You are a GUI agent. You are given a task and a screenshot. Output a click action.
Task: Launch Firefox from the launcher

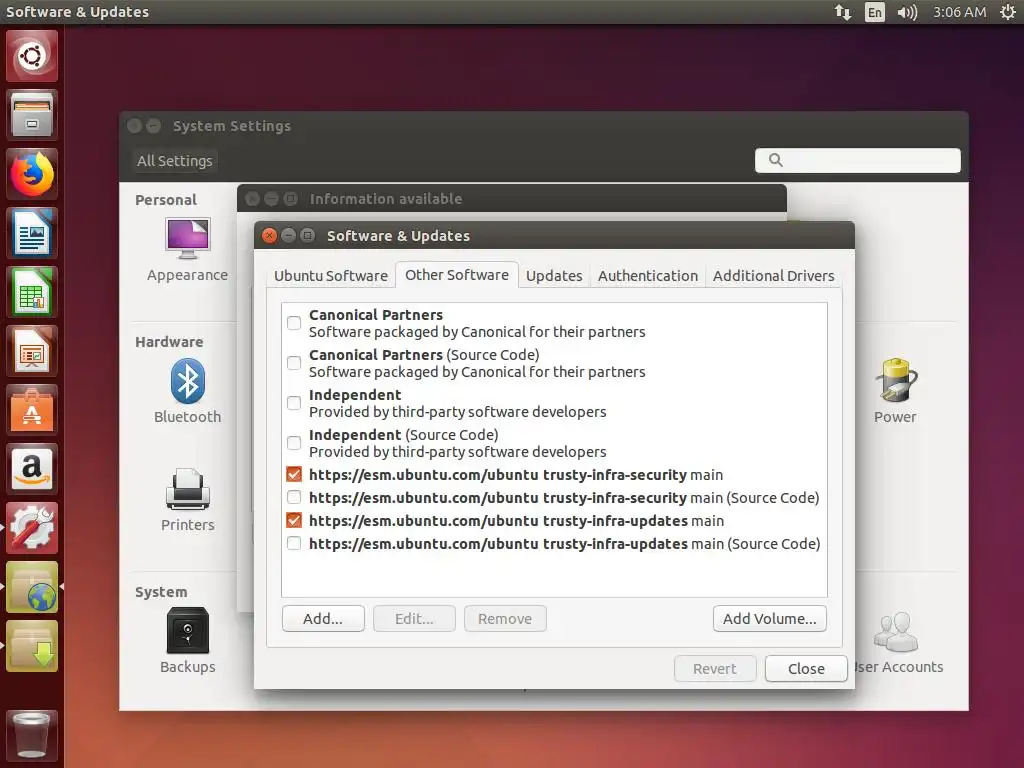click(31, 174)
